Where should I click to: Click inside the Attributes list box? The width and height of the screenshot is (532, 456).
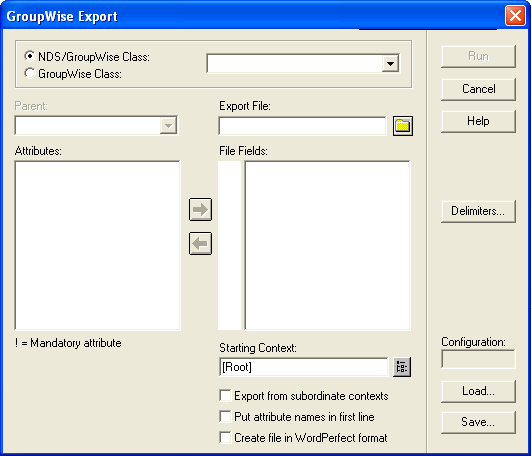(x=98, y=245)
